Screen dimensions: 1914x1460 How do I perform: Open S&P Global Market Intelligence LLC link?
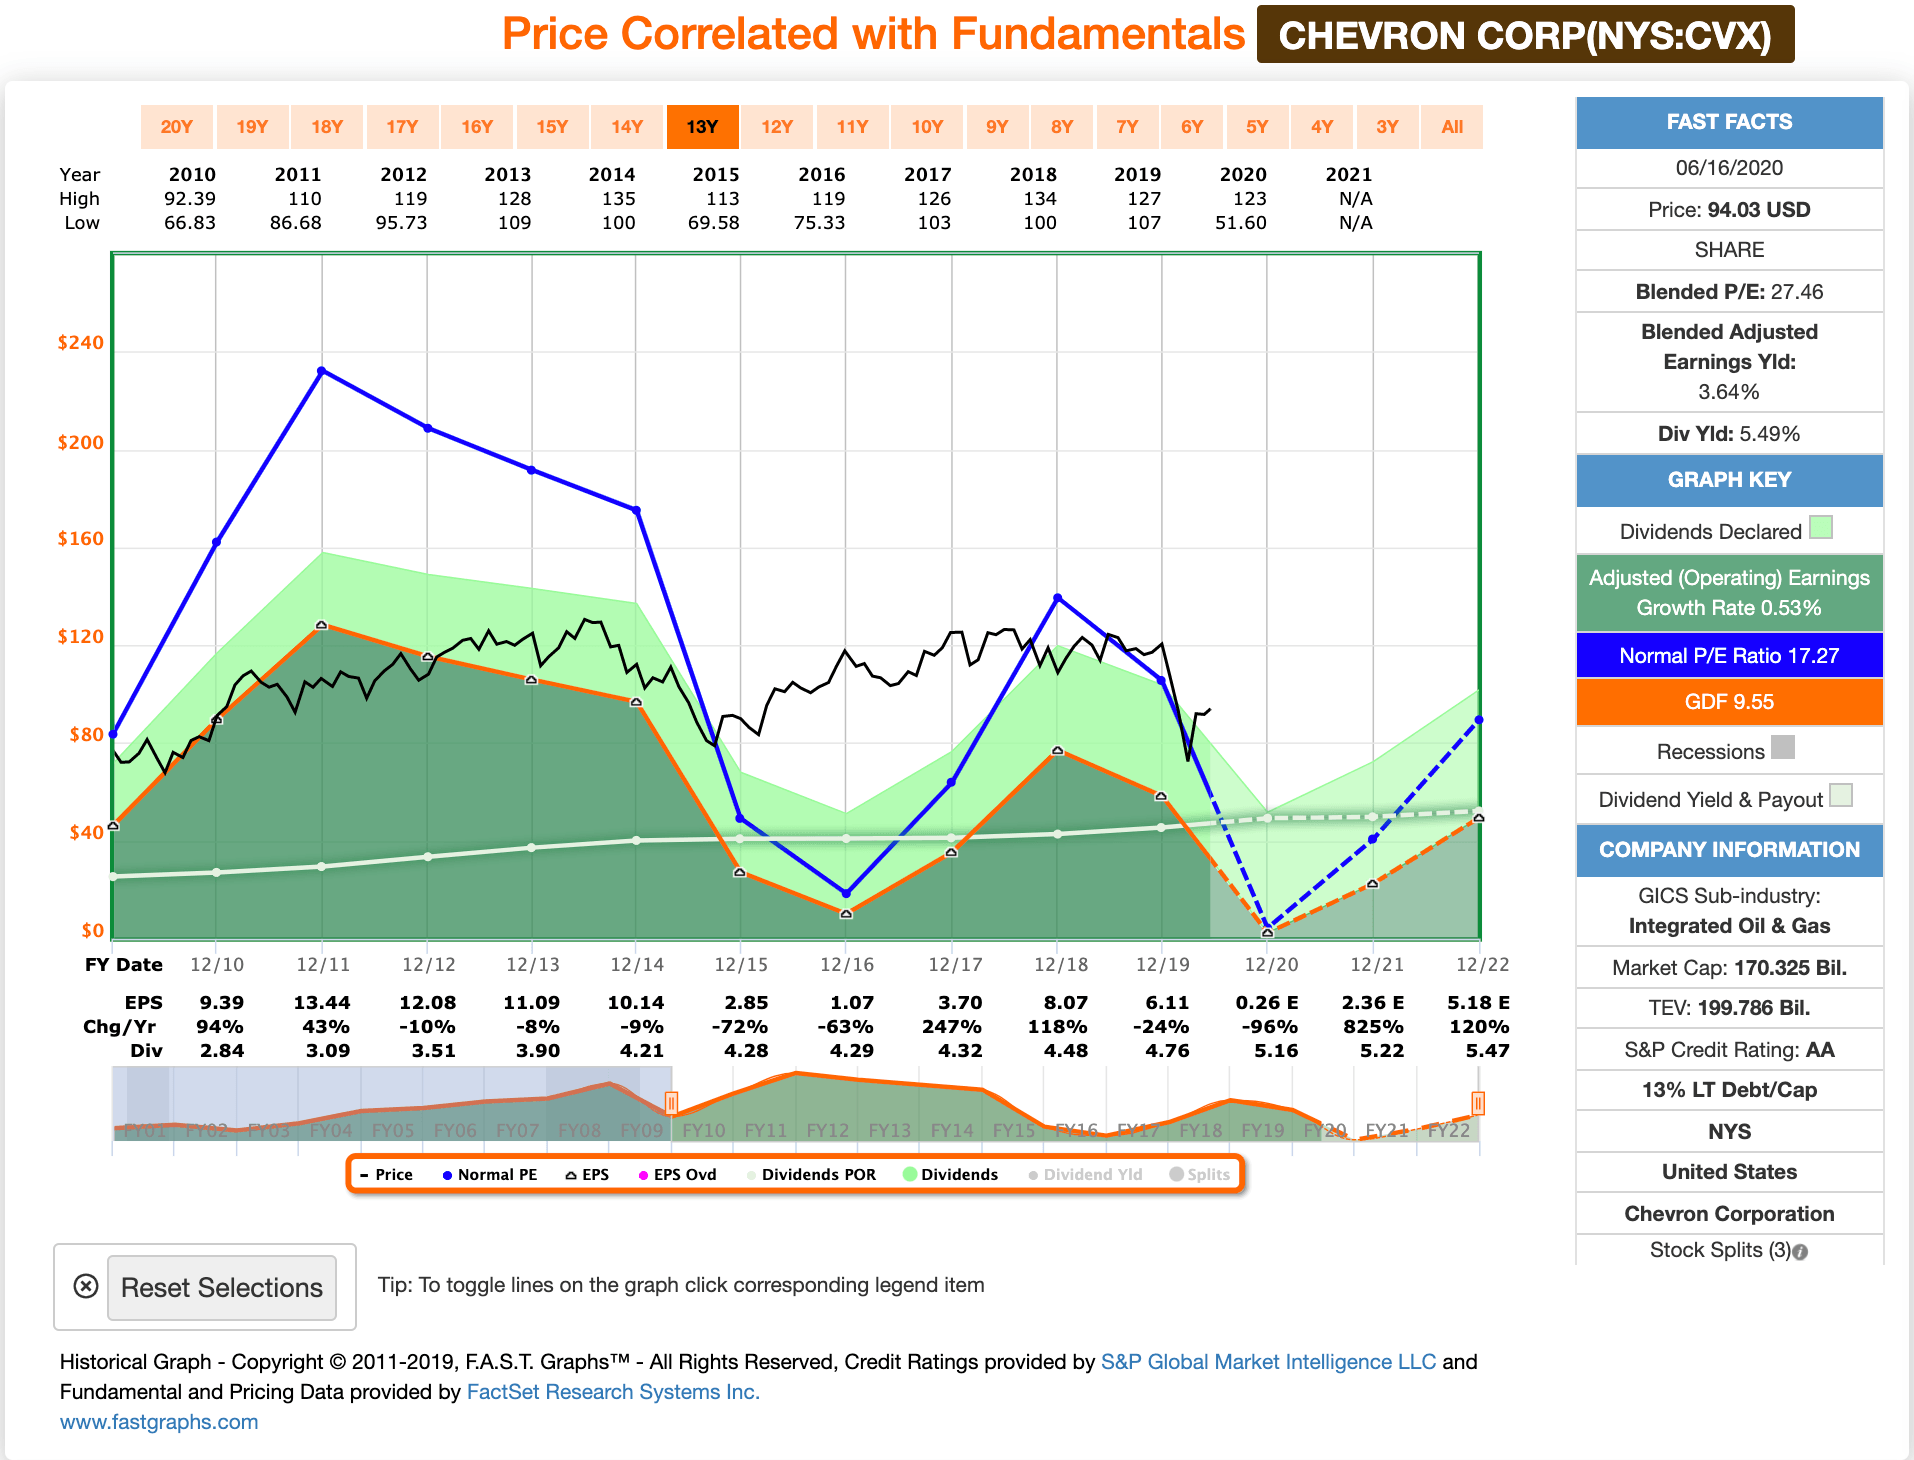click(x=1268, y=1362)
